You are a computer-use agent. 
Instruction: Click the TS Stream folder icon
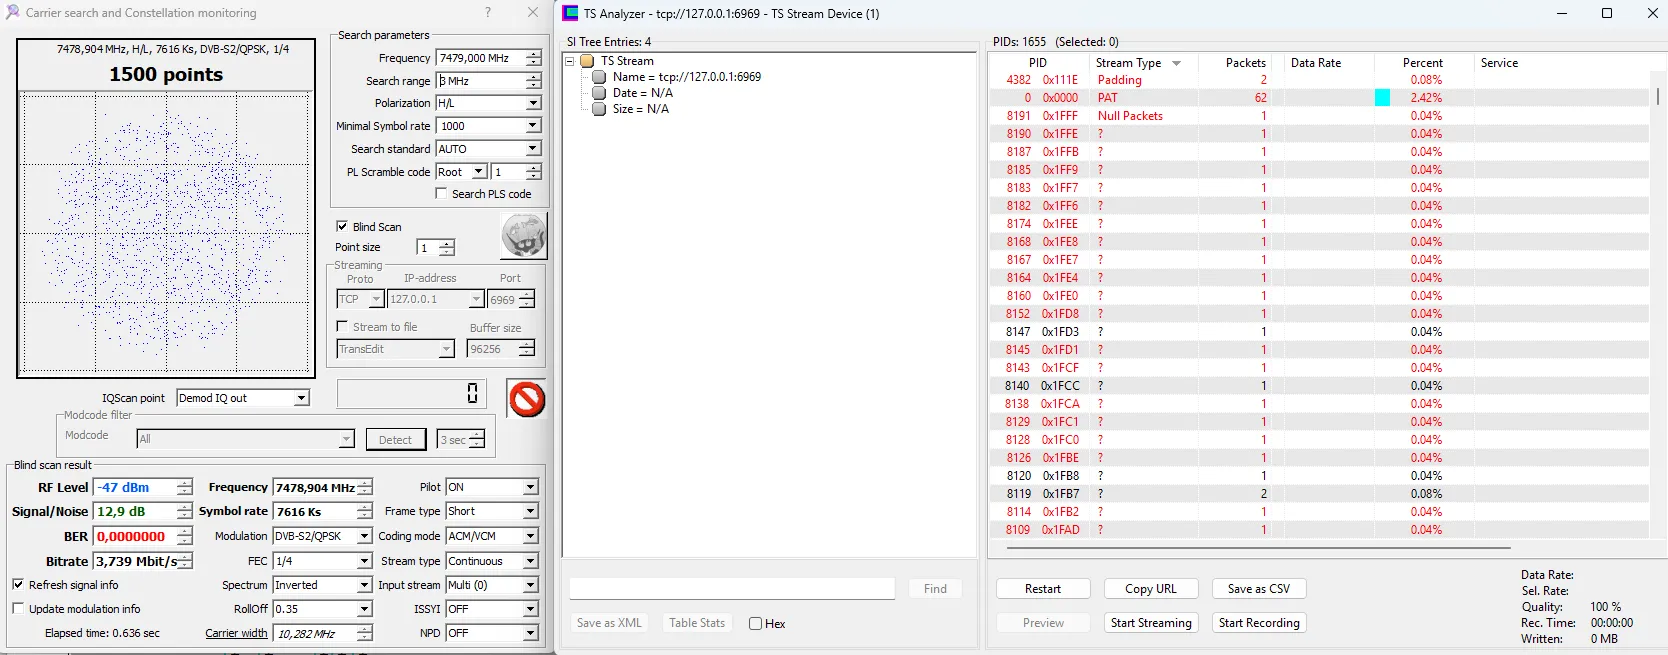coord(589,61)
